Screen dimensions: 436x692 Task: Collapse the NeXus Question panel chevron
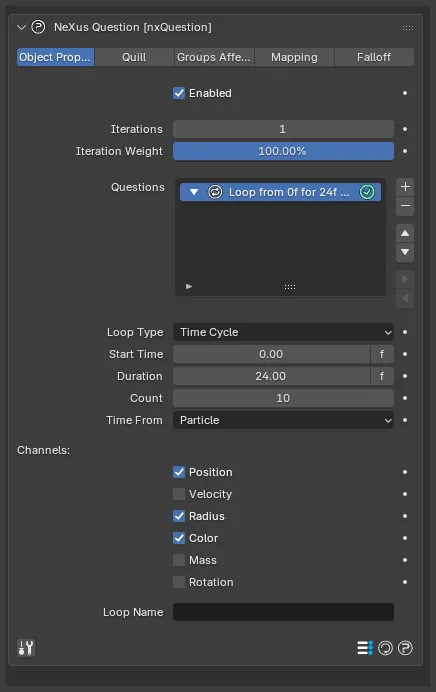point(21,27)
